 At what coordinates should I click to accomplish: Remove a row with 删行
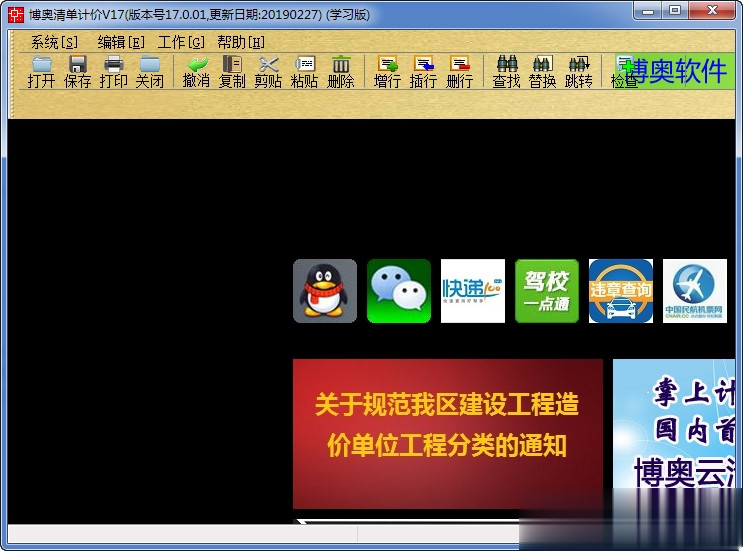[459, 72]
